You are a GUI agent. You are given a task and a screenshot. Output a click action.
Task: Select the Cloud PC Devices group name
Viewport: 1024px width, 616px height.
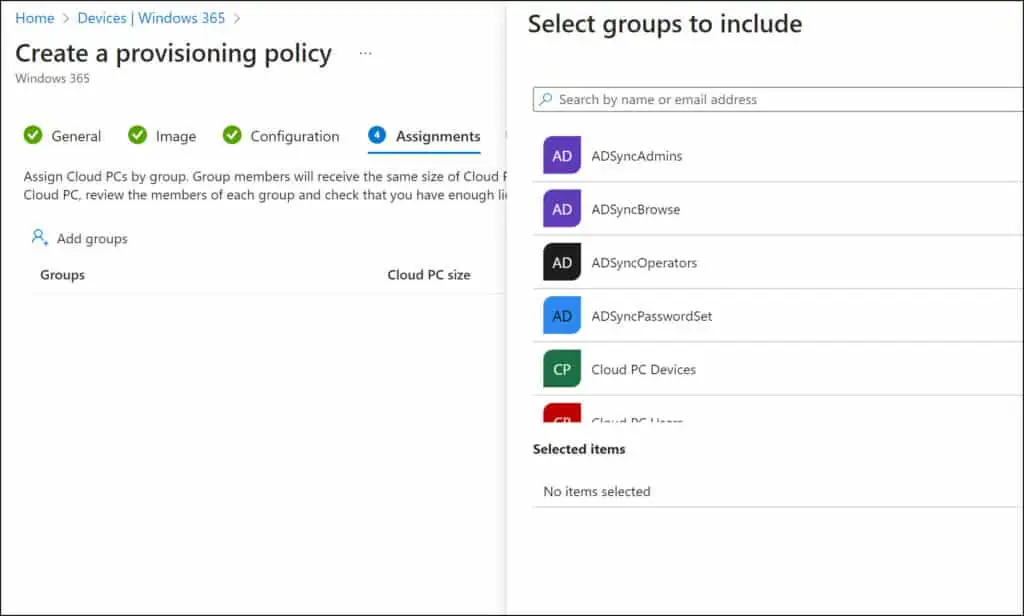coord(643,370)
